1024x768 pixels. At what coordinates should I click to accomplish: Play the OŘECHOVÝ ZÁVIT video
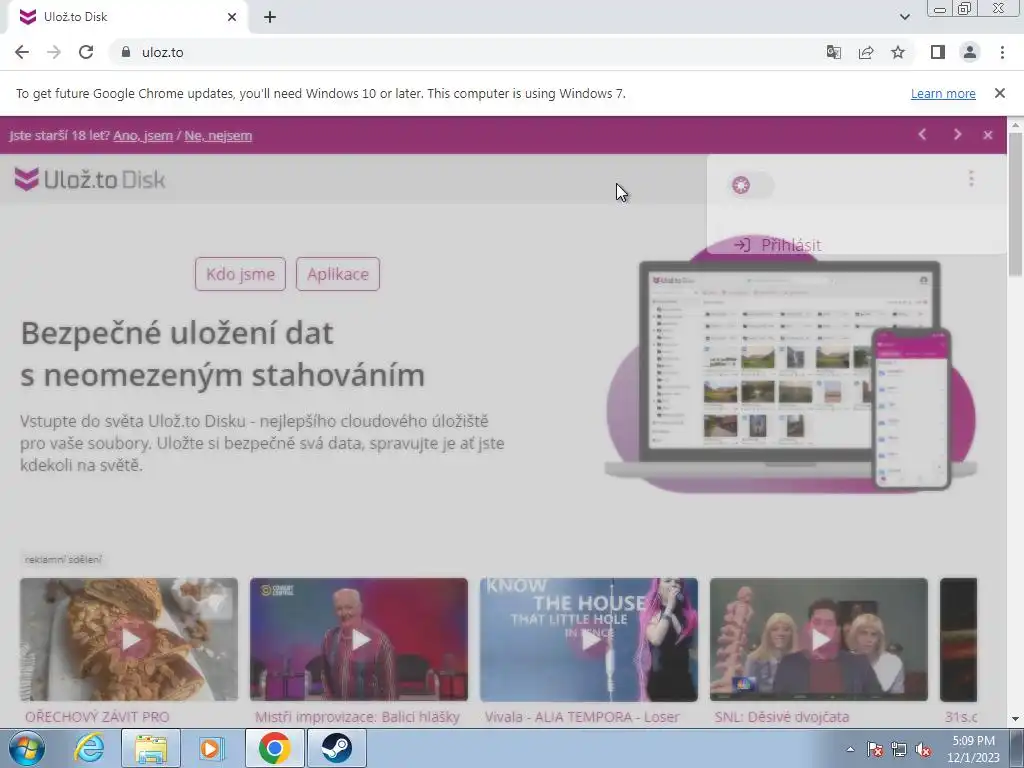coord(129,639)
